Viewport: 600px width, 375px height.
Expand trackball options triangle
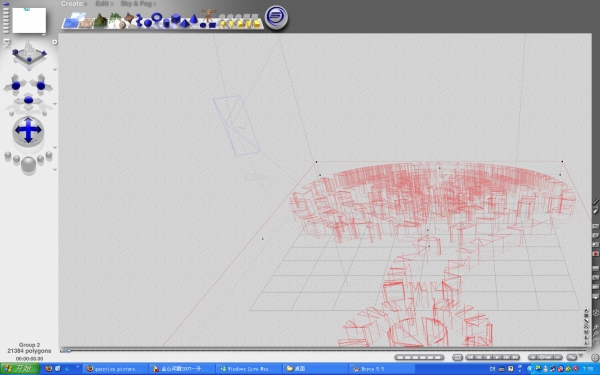tap(55, 147)
